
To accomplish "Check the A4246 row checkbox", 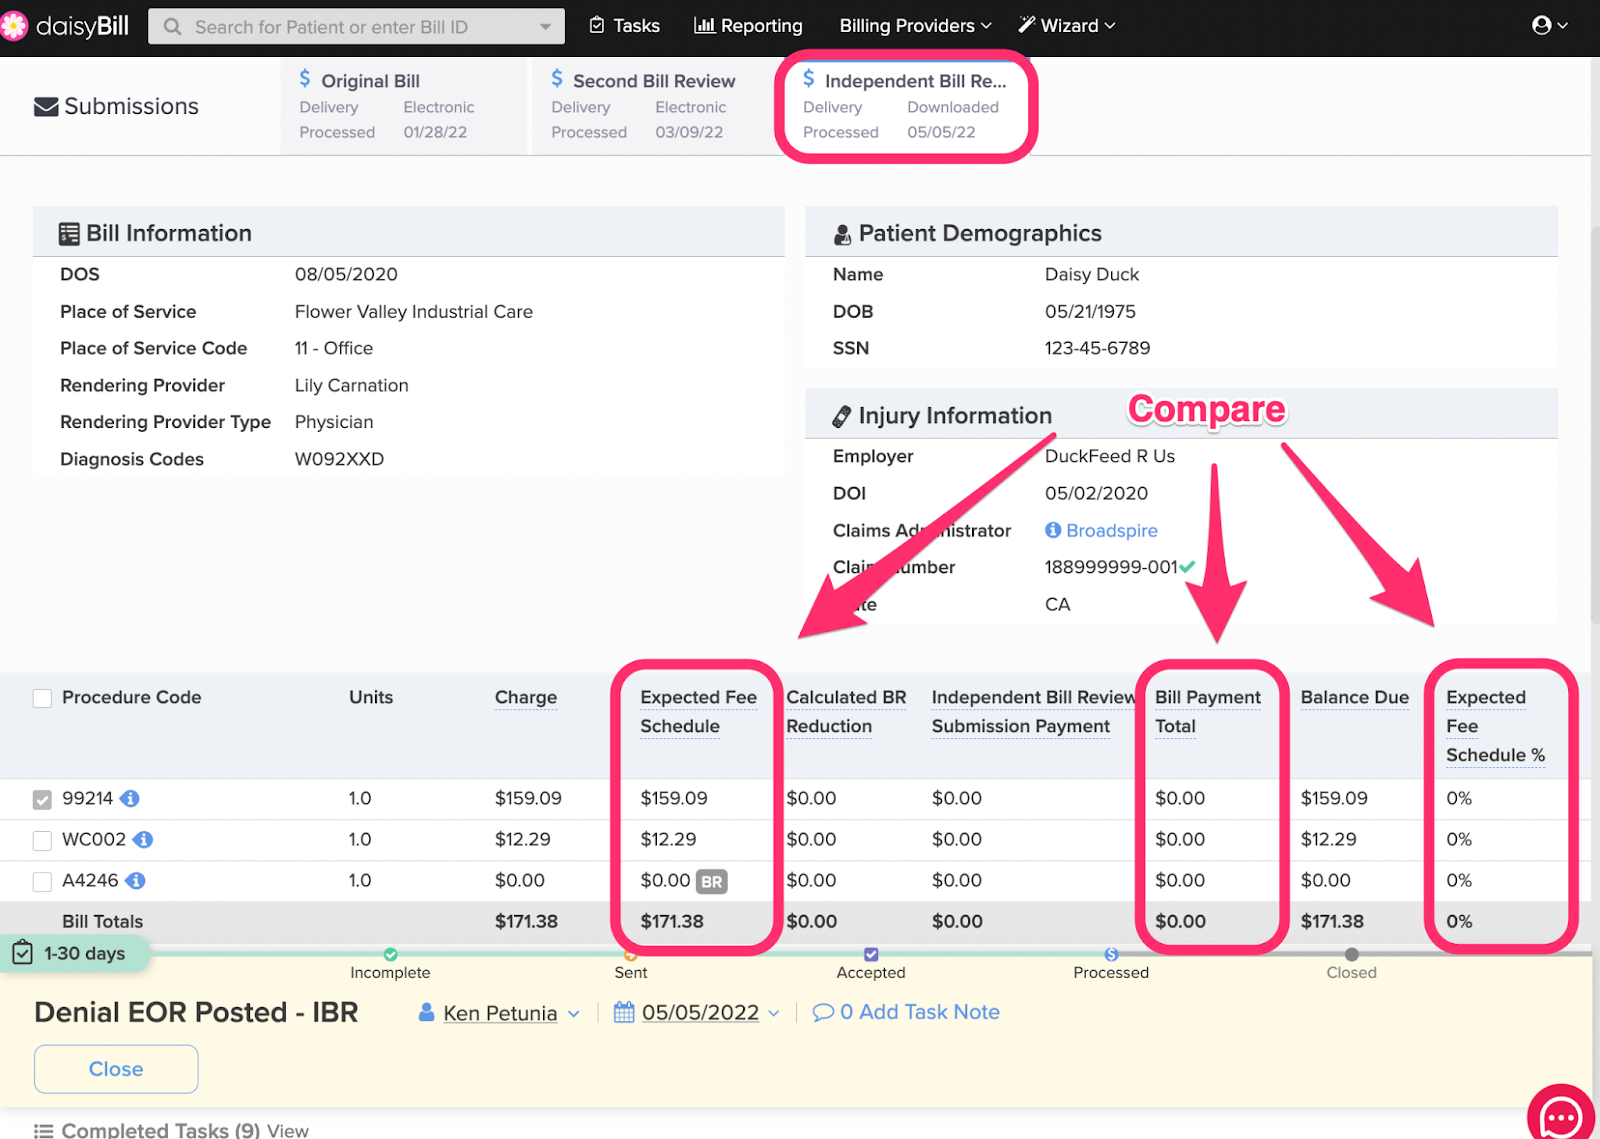I will 42,881.
